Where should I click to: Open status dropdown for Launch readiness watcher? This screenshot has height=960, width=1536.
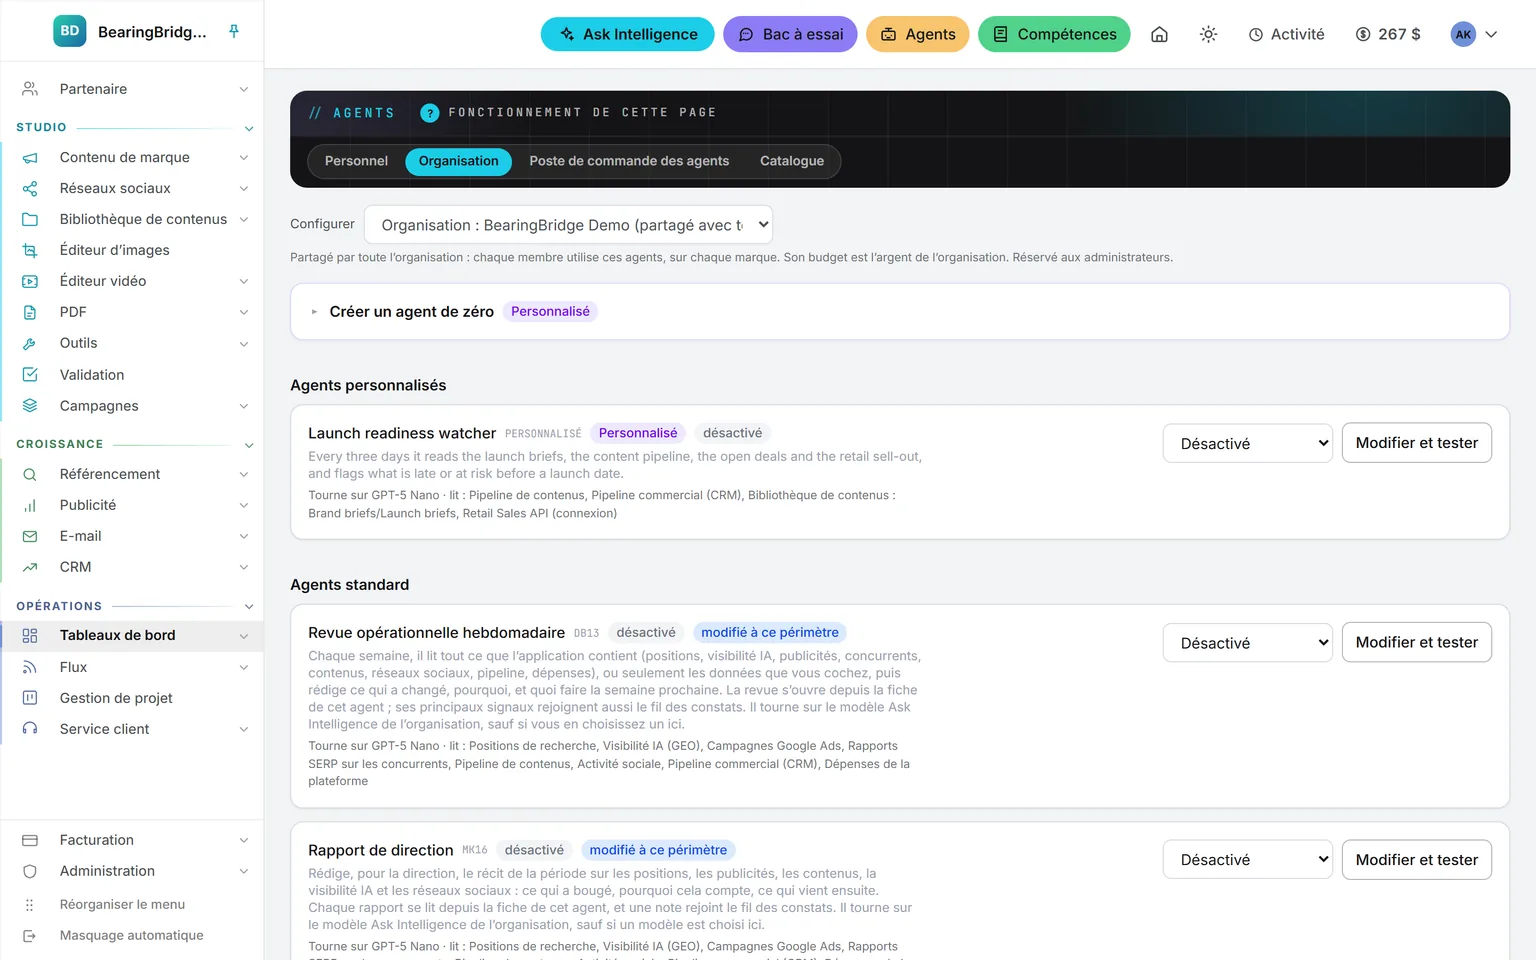(x=1247, y=443)
